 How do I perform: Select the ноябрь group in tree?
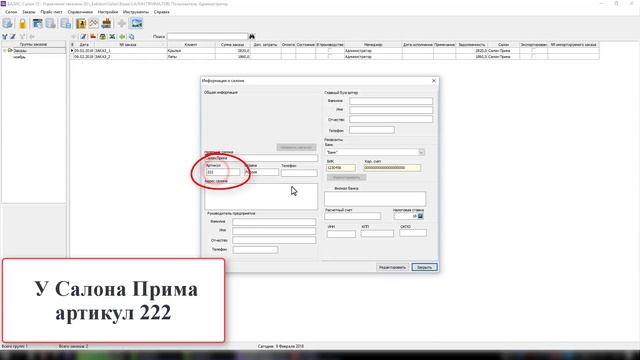(19, 57)
